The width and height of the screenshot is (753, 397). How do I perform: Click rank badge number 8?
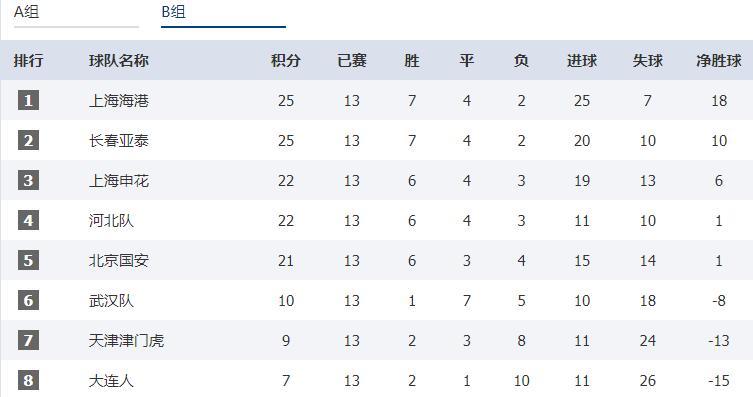pos(28,380)
